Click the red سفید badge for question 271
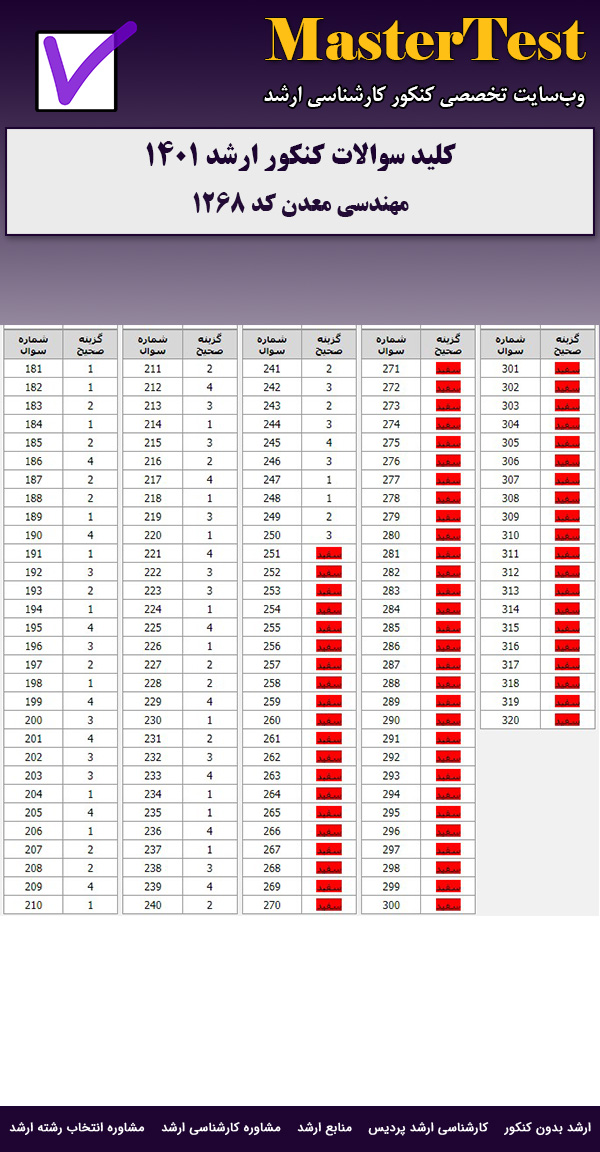600x1152 pixels. 448,369
